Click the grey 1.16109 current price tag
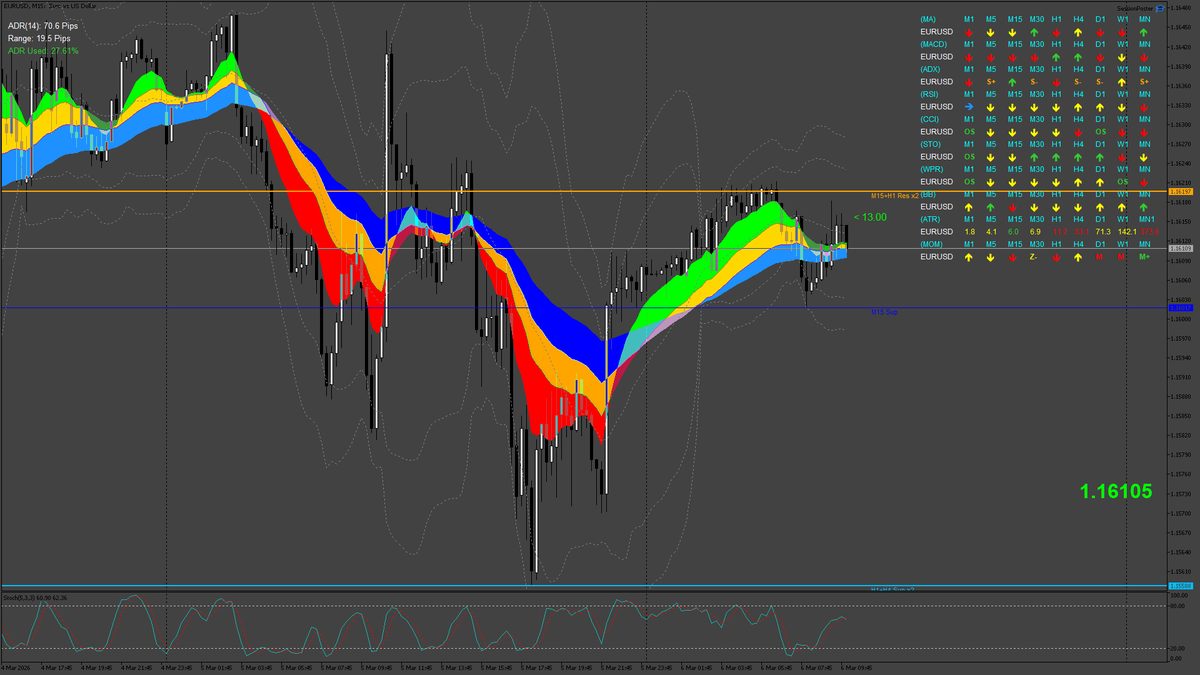1200x675 pixels. click(x=1181, y=248)
